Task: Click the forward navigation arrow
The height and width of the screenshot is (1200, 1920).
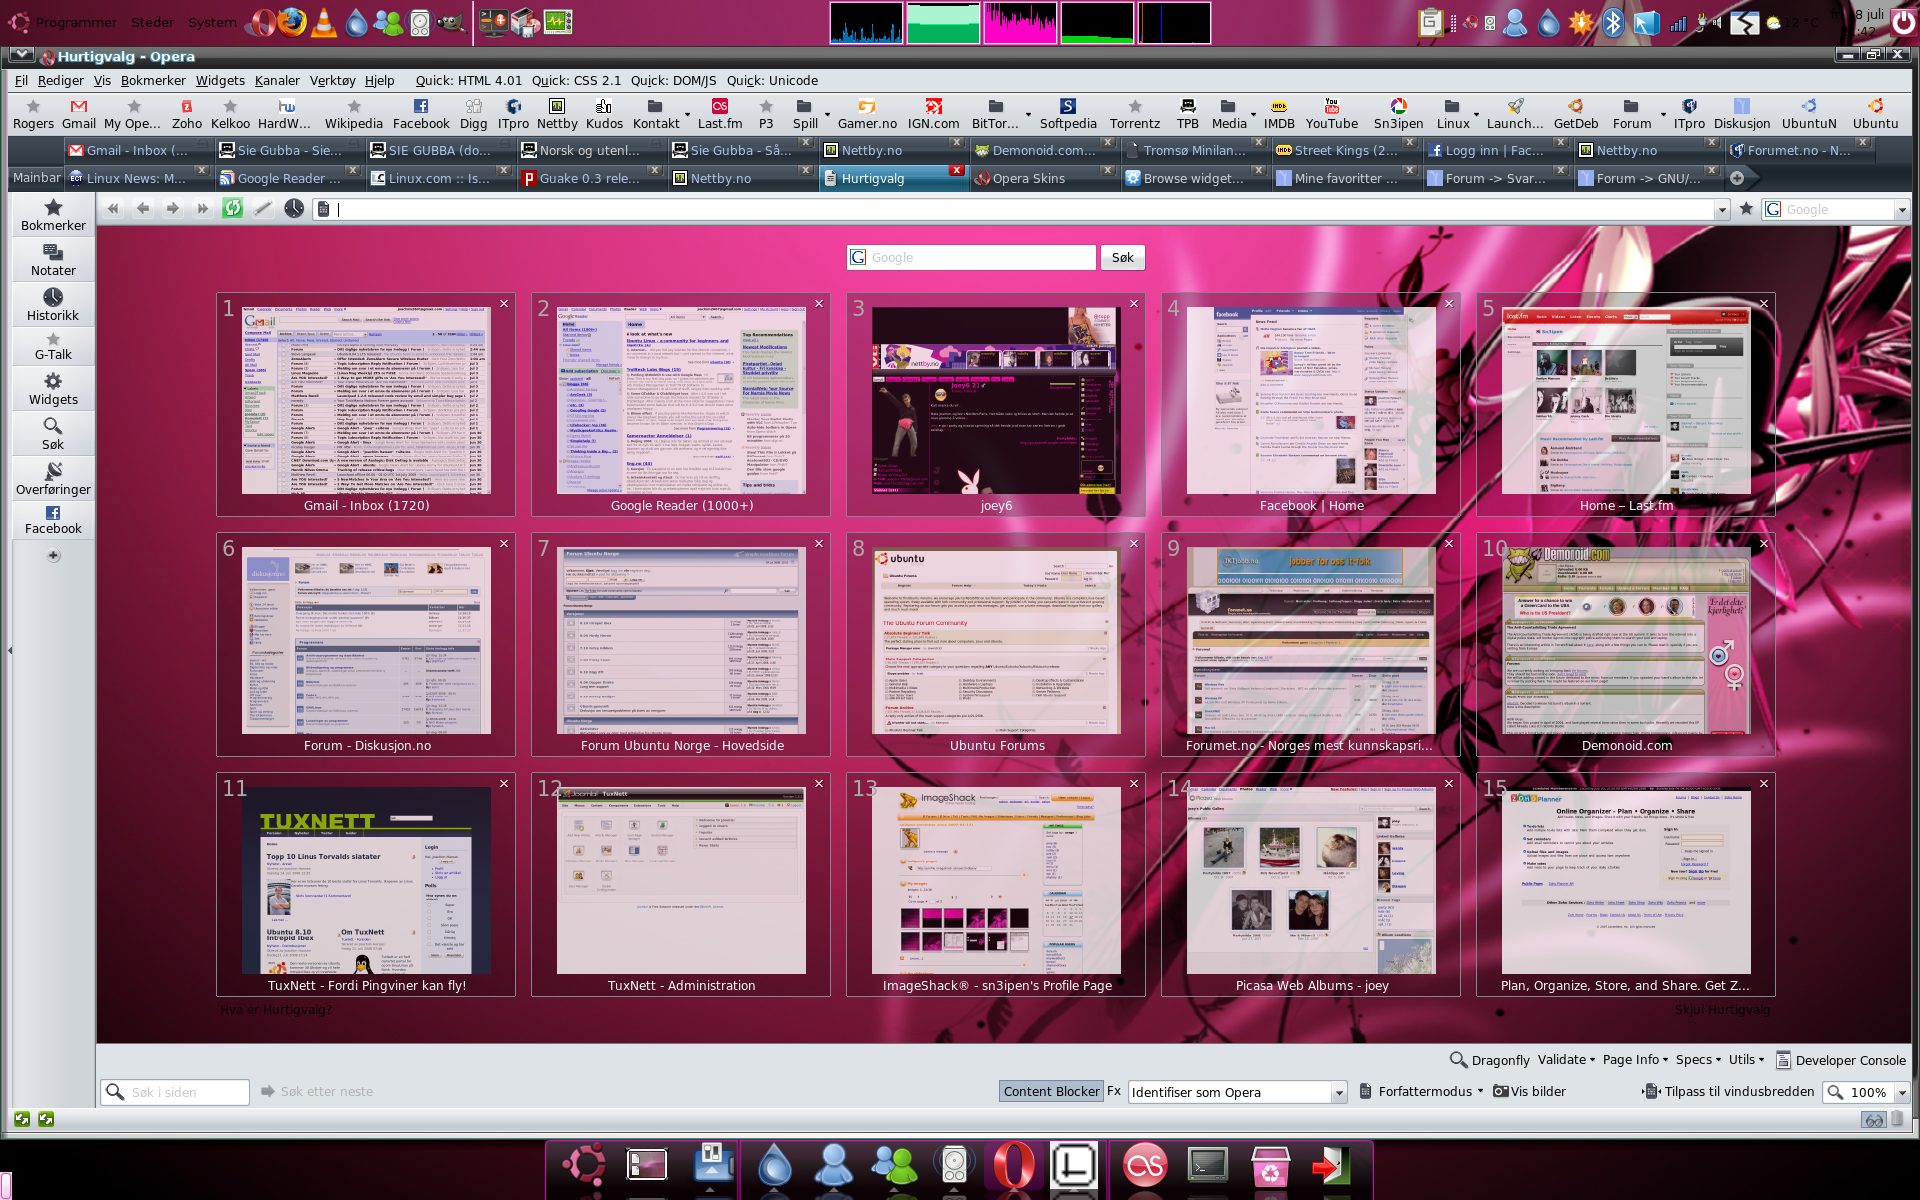Action: (x=172, y=208)
